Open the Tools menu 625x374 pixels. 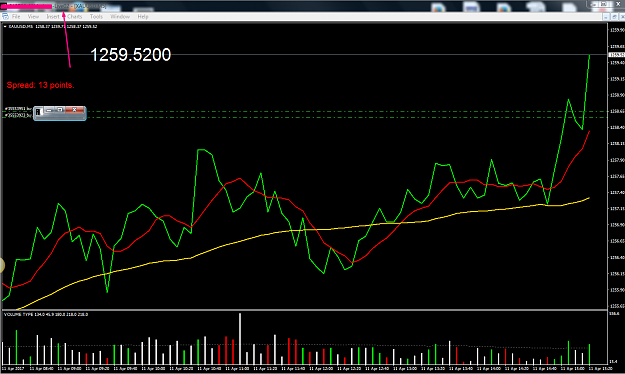(x=96, y=17)
